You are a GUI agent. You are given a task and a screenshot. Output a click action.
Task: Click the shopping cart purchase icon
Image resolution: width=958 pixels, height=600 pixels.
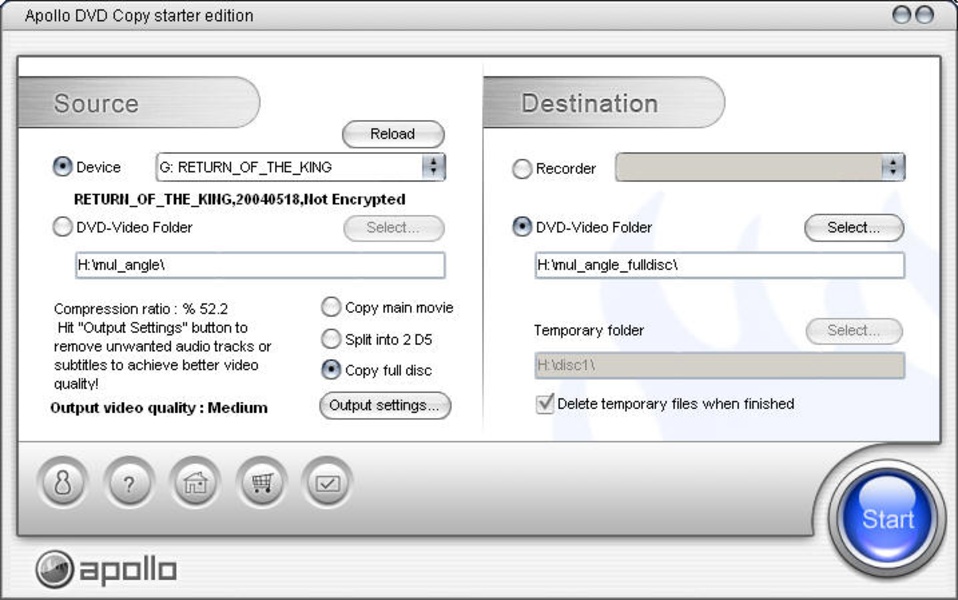(262, 485)
